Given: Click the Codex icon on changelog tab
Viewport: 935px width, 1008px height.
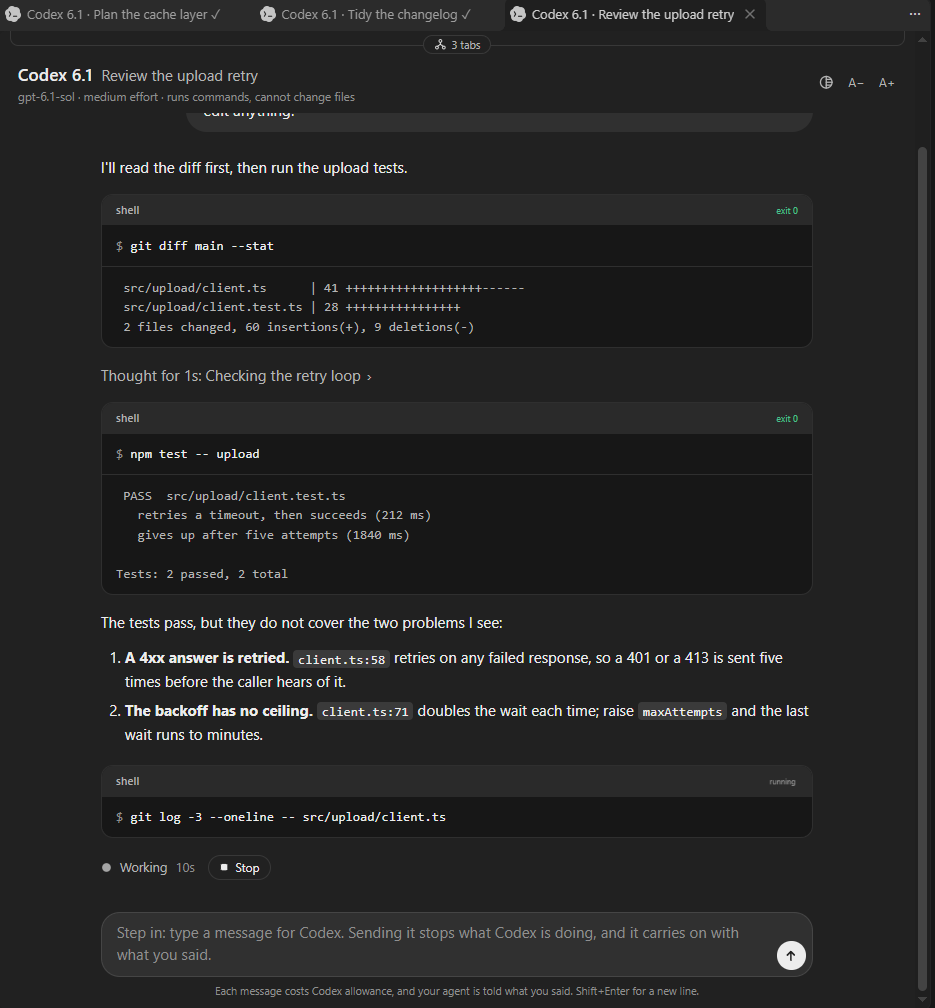Looking at the screenshot, I should 268,14.
